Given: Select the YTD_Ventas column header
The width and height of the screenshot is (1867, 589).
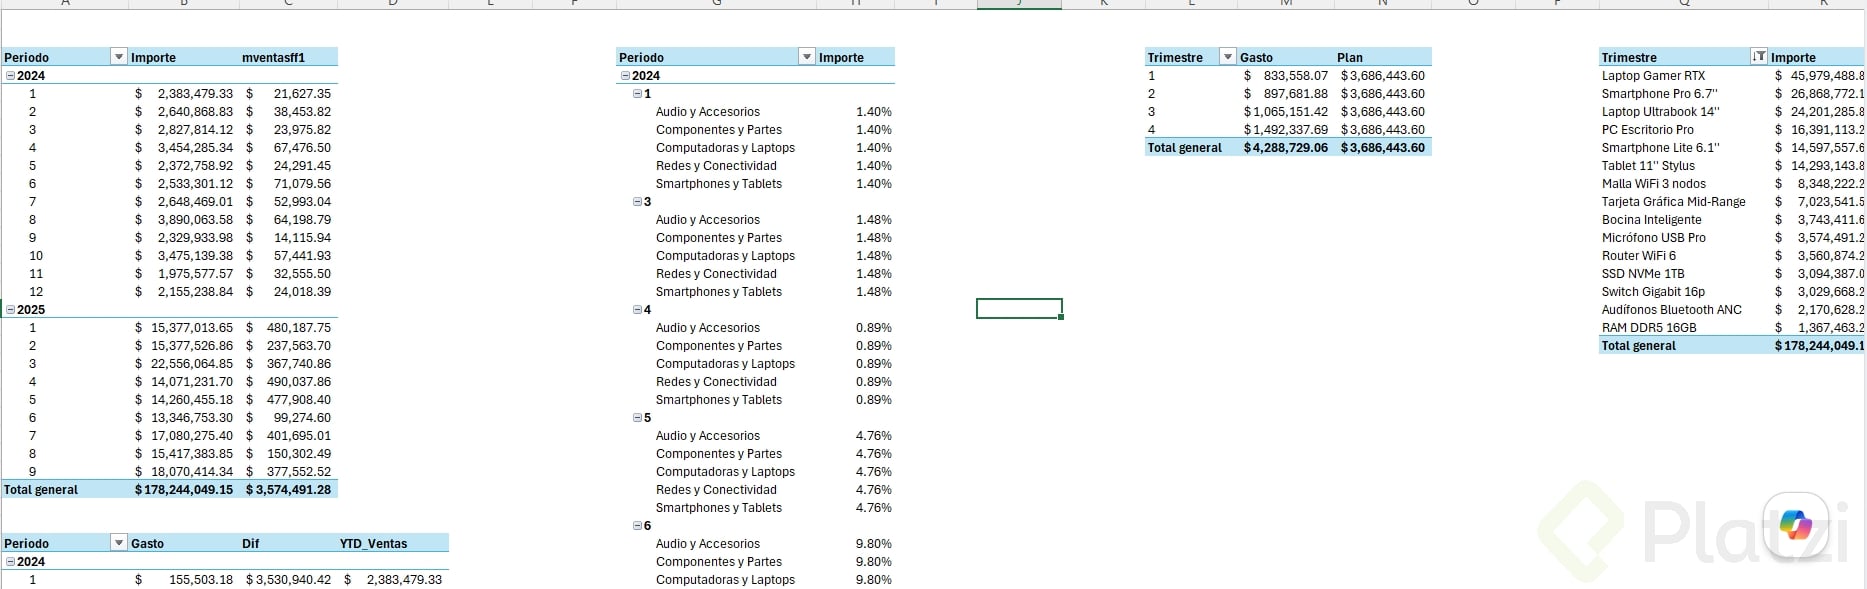Looking at the screenshot, I should pyautogui.click(x=373, y=543).
